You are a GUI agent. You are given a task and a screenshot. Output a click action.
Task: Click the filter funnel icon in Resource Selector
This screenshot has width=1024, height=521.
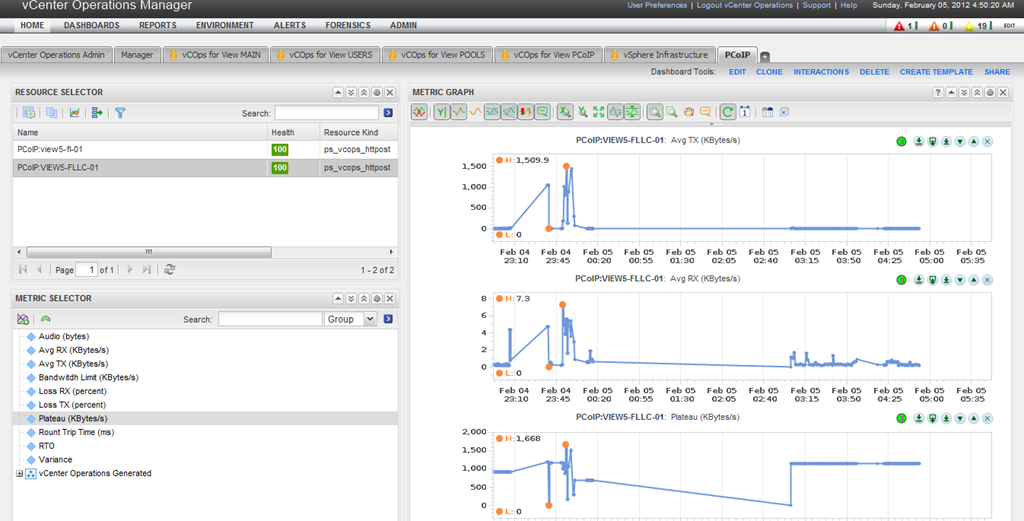pos(120,113)
